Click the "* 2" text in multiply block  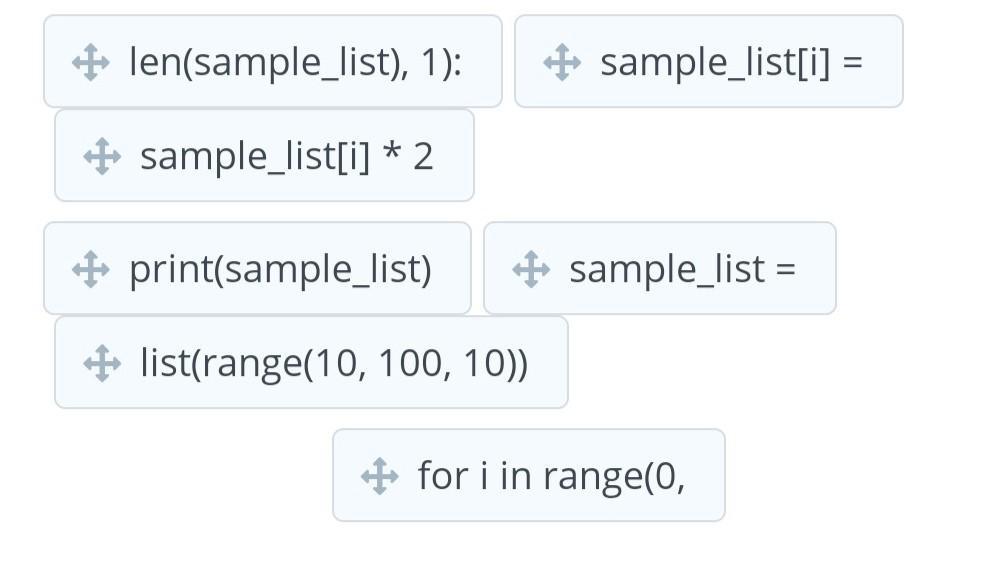(x=409, y=155)
